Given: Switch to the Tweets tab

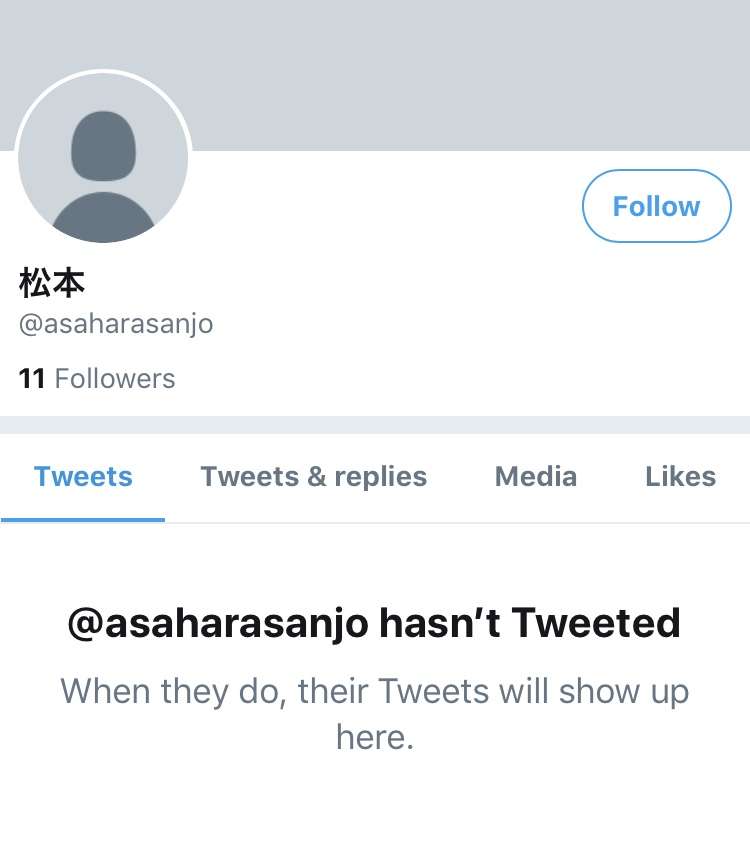Looking at the screenshot, I should [x=83, y=477].
